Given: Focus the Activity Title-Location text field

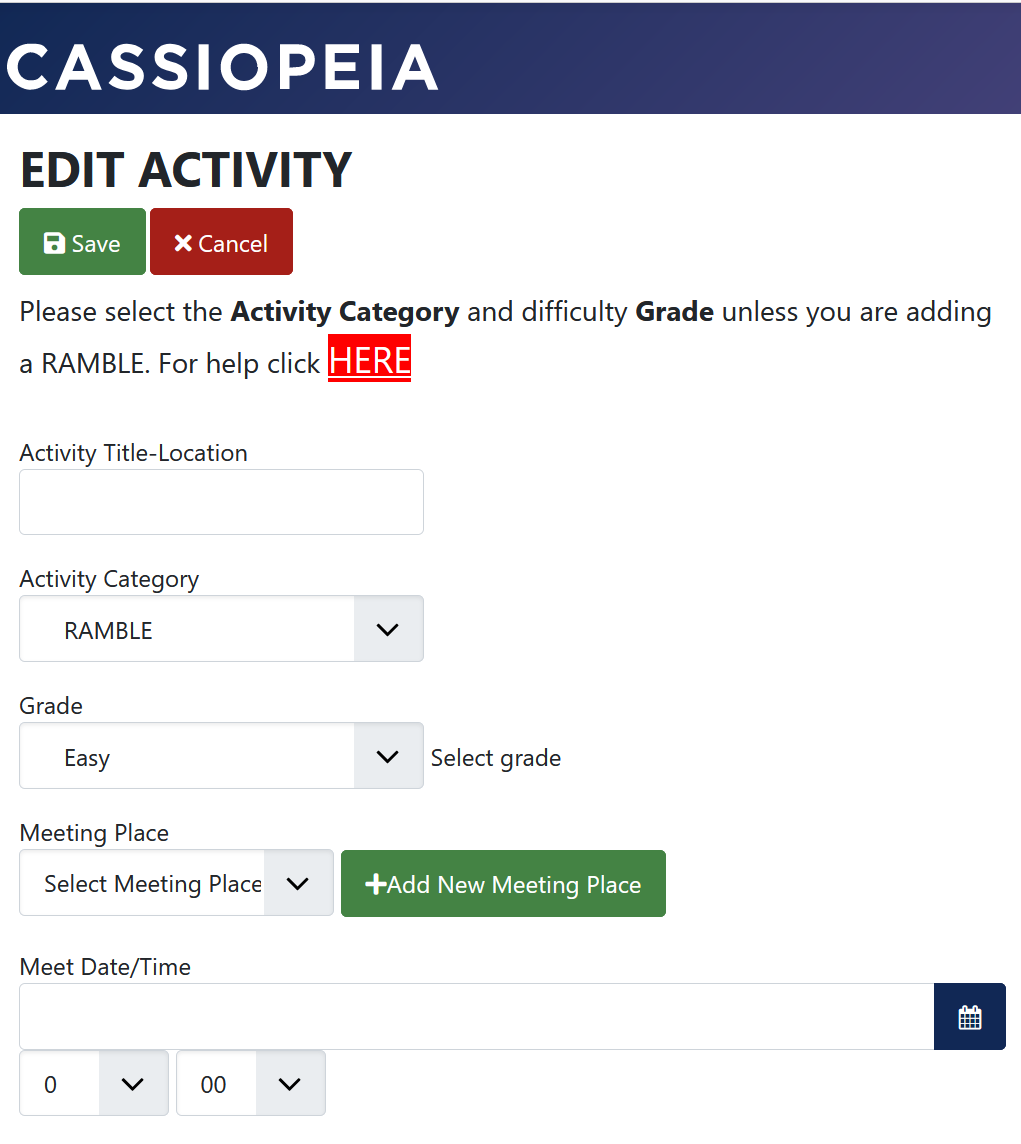Looking at the screenshot, I should 221,502.
